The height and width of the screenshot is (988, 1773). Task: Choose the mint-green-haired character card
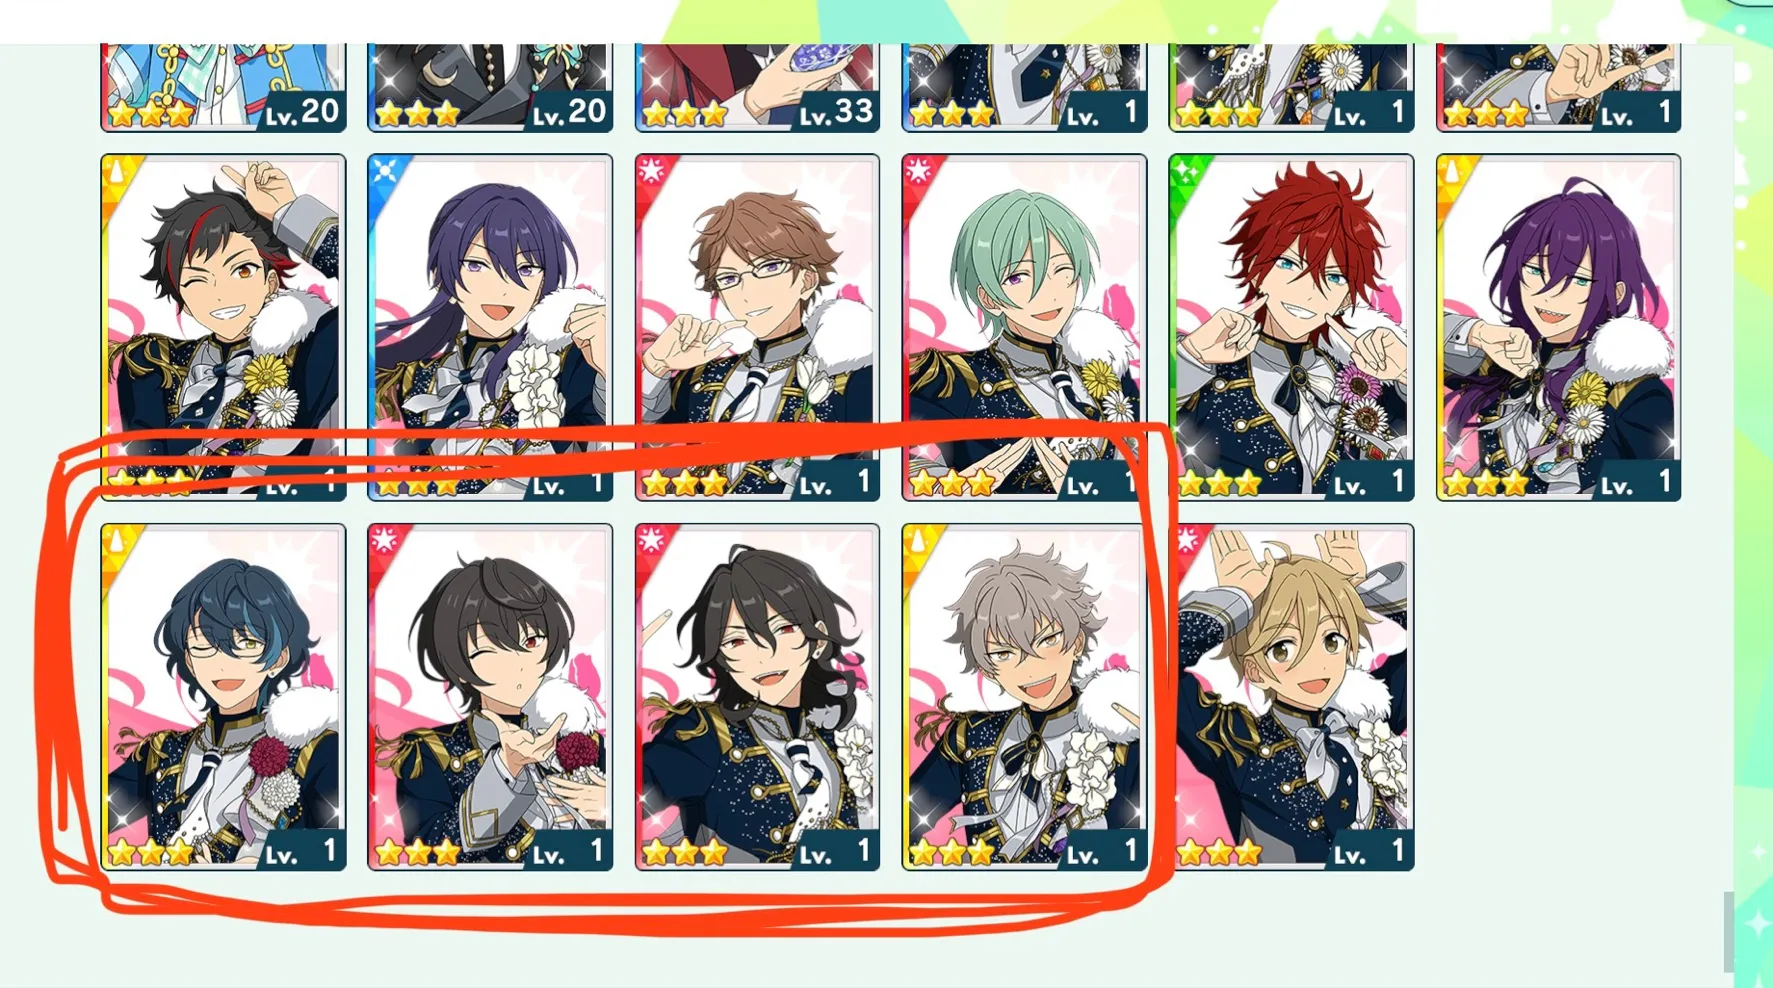click(1024, 327)
